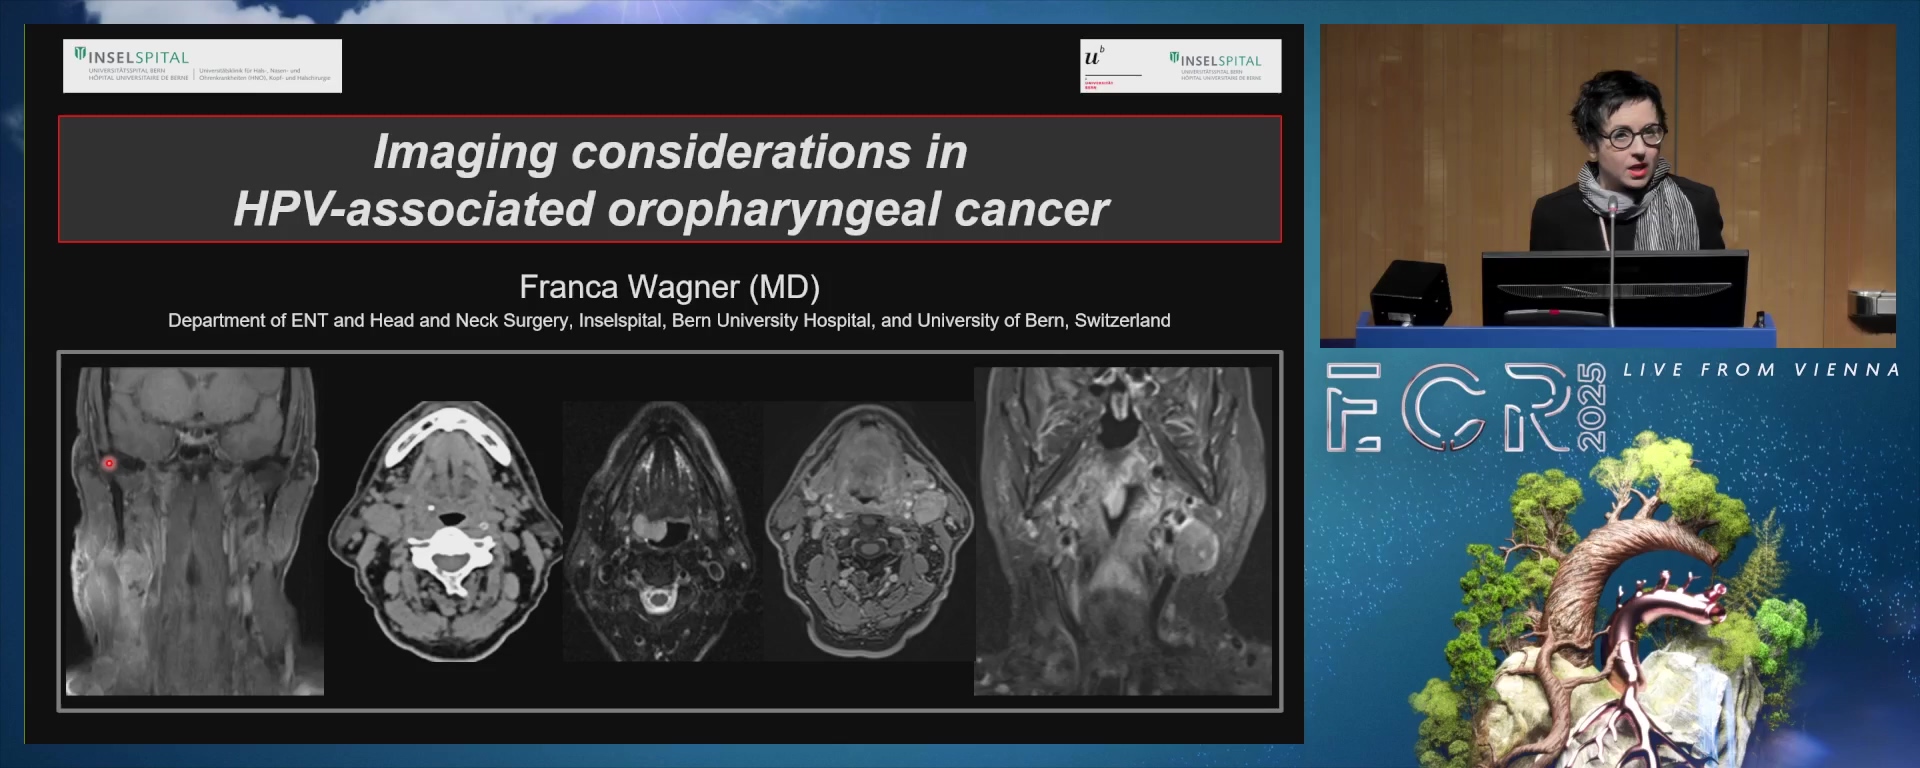
Task: Click the red laser pointer dot on the left MRI
Action: pos(109,463)
